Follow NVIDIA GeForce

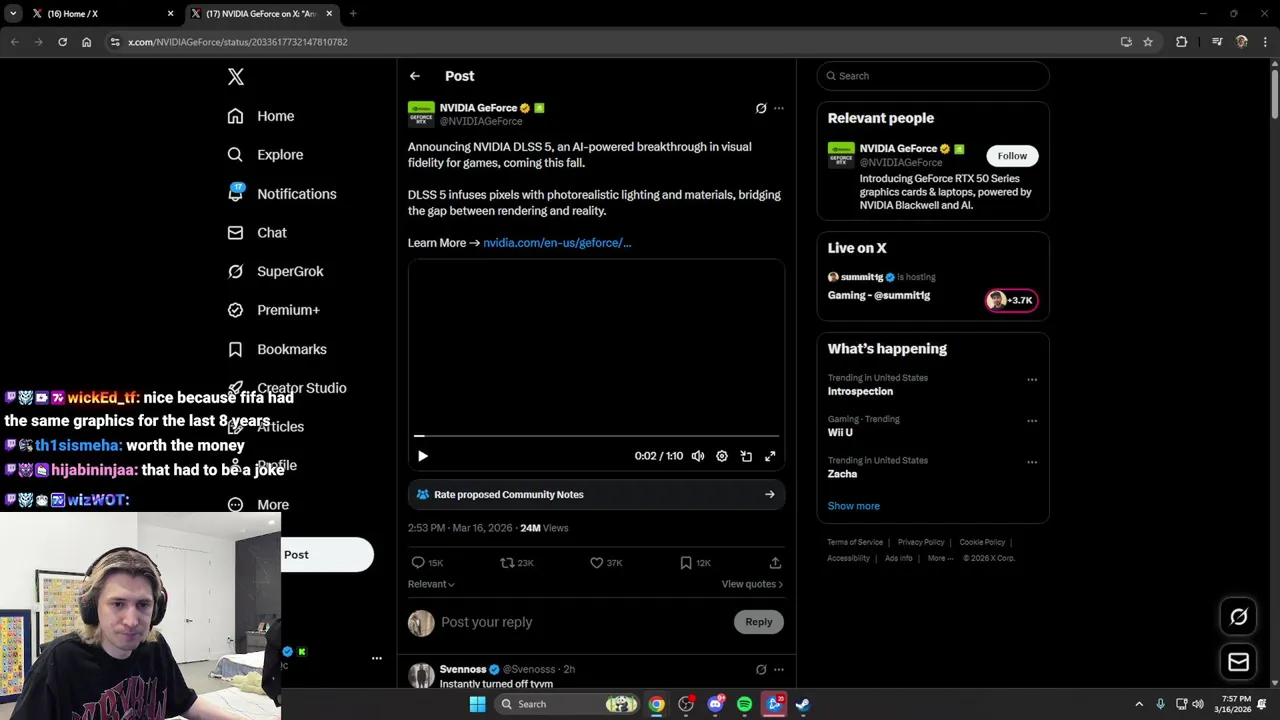1012,156
